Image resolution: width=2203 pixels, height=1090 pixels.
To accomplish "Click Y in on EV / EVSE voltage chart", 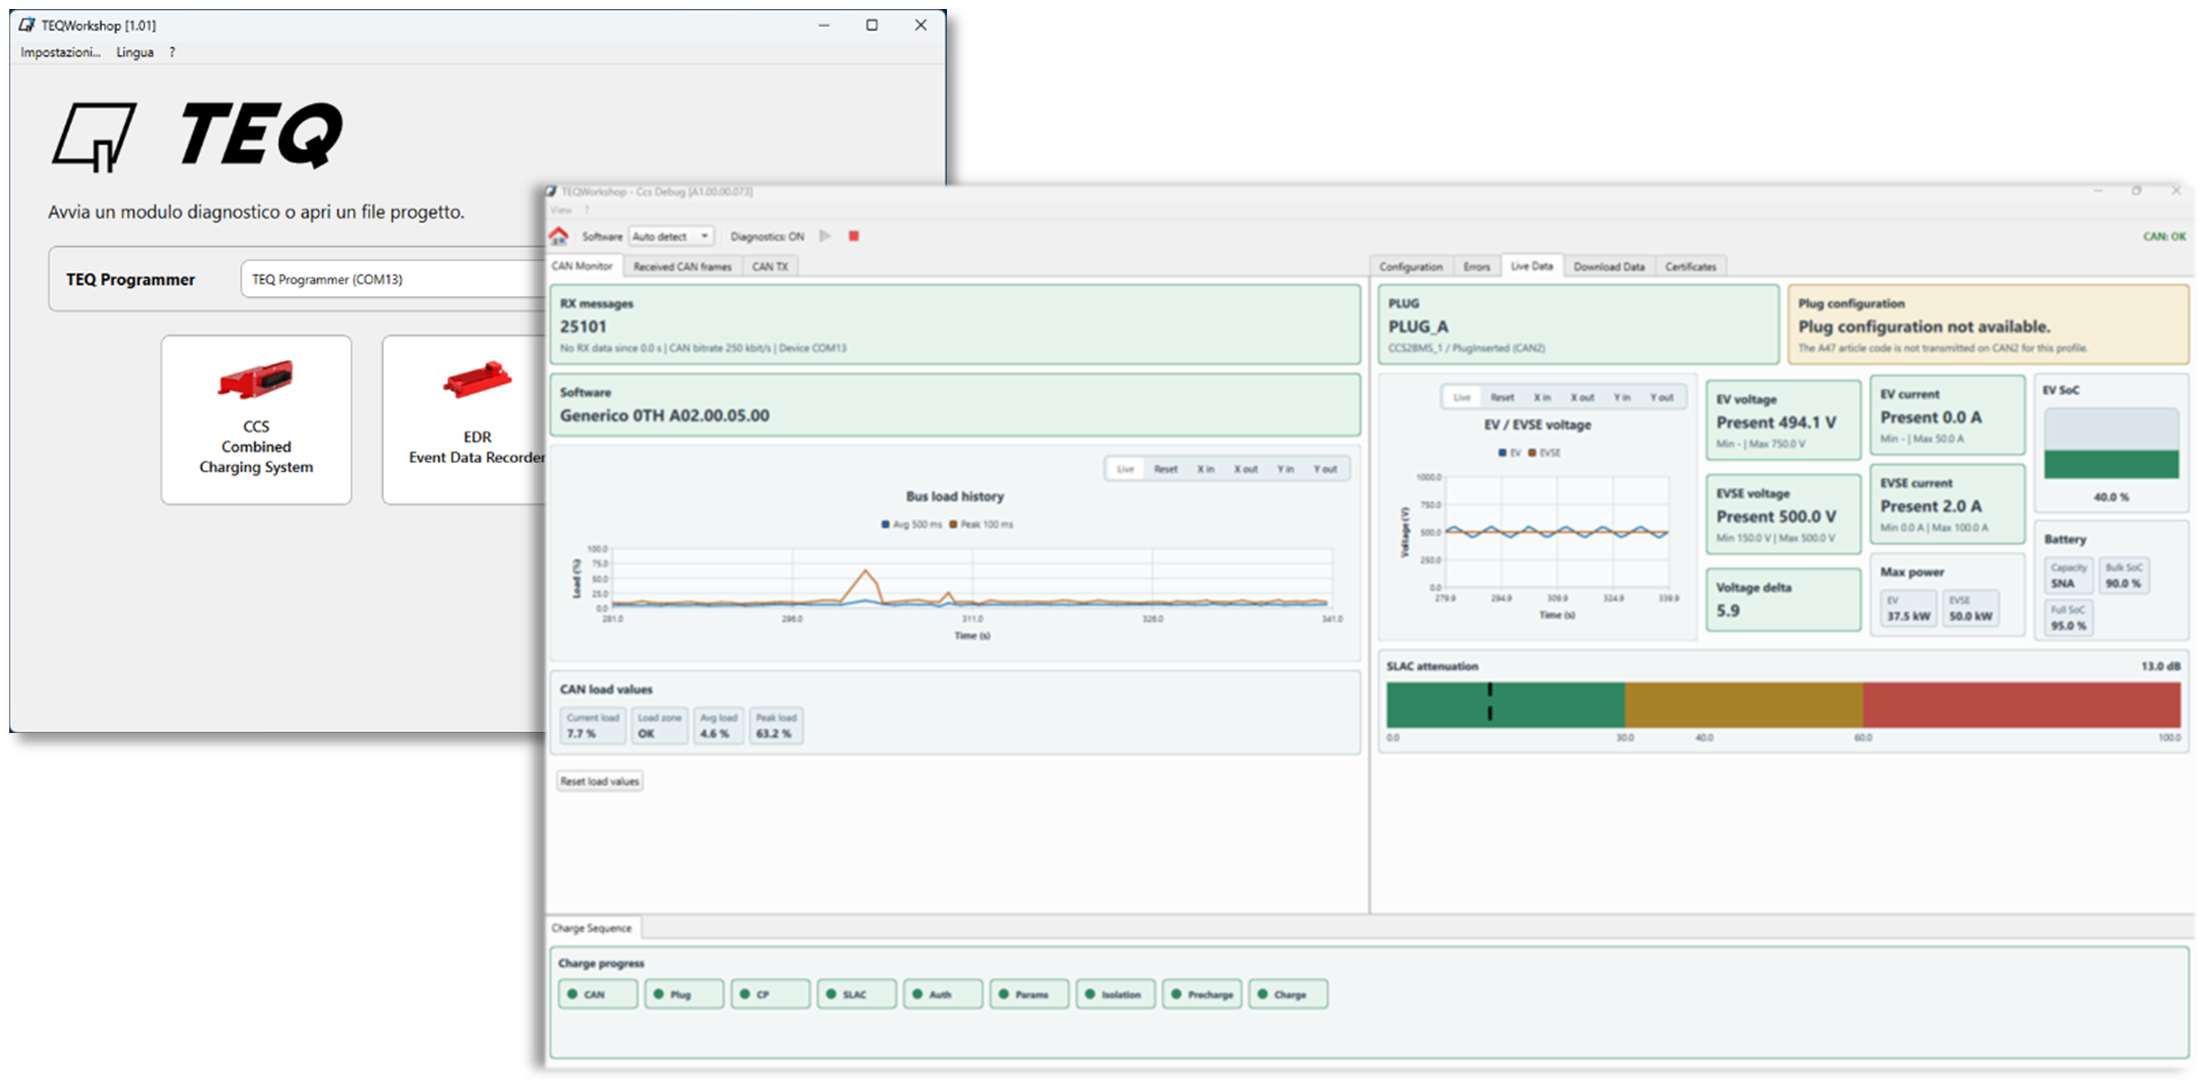I will pos(1622,397).
